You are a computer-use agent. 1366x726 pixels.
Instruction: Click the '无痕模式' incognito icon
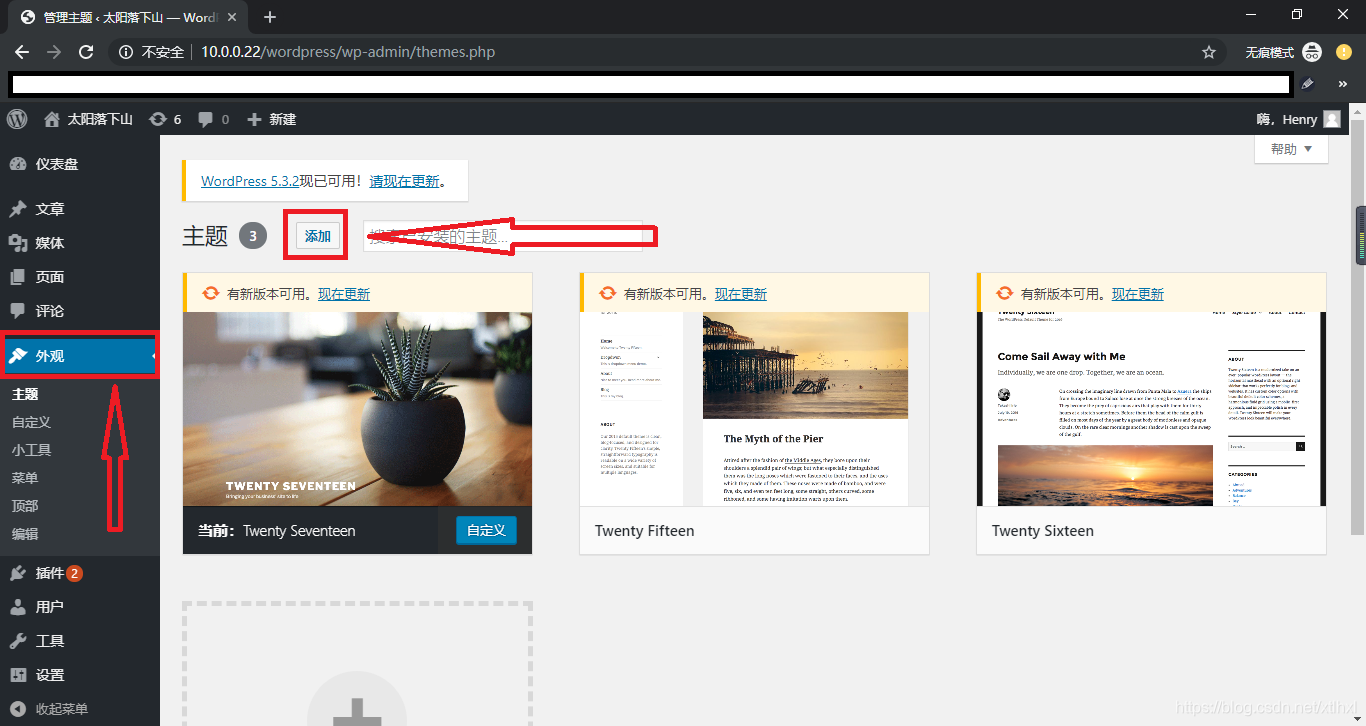1311,52
